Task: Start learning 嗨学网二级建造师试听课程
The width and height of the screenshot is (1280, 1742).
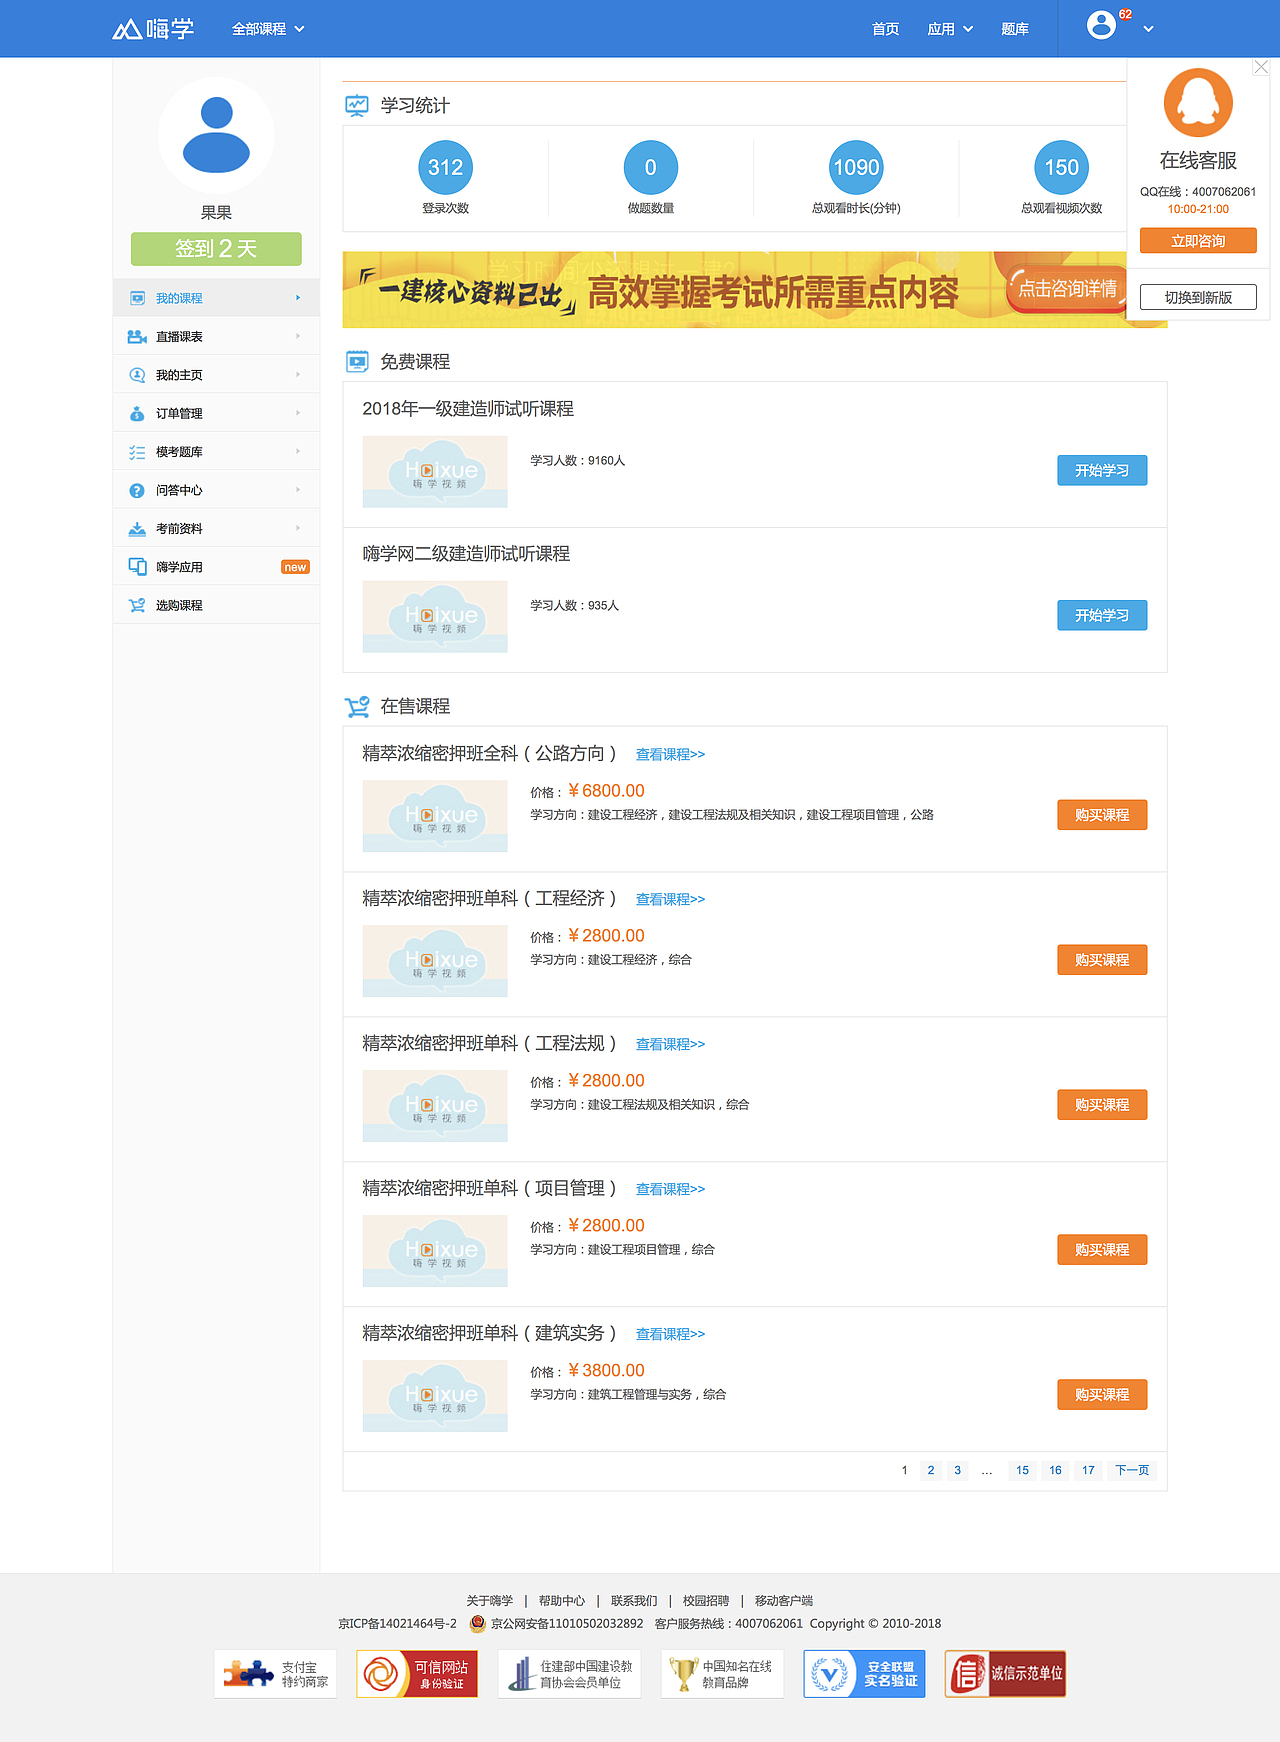Action: (x=1102, y=615)
